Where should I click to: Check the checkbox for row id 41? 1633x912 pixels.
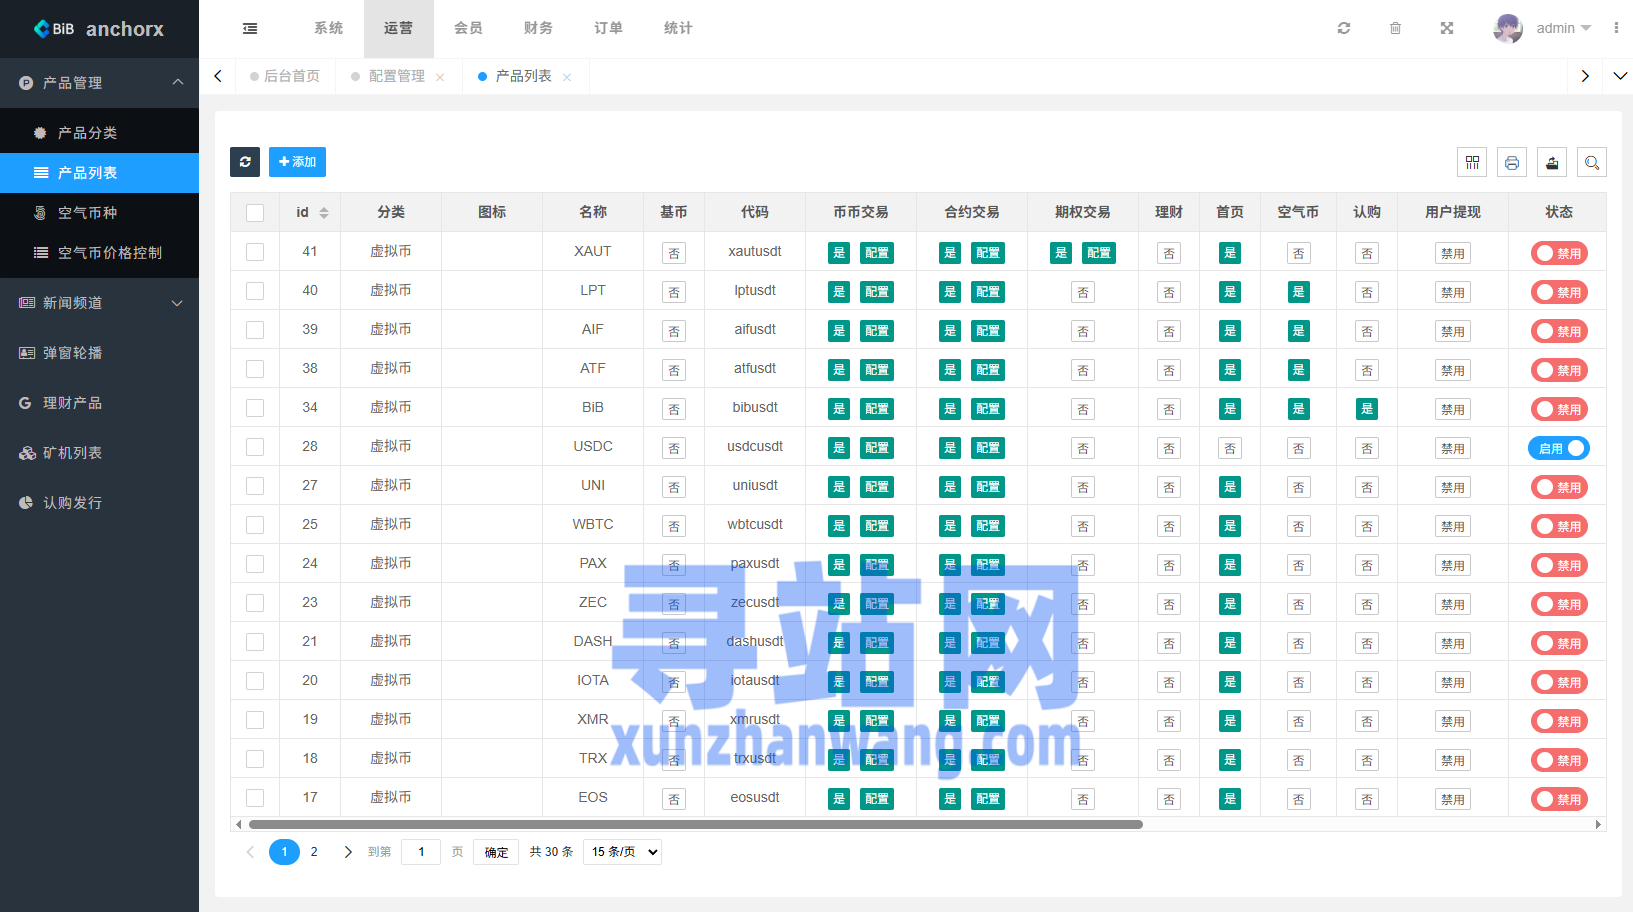pyautogui.click(x=255, y=252)
